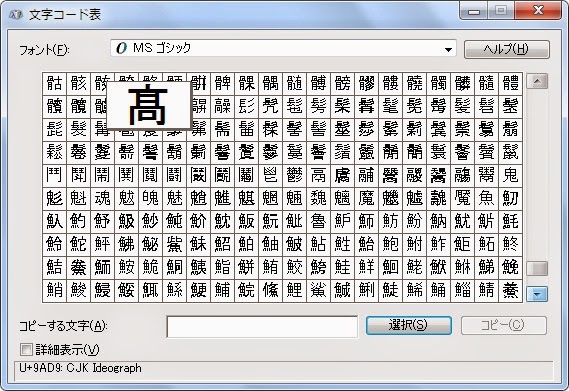This screenshot has width=569, height=391.
Task: Click the scrollbar down arrow of character grid
Action: [x=537, y=294]
